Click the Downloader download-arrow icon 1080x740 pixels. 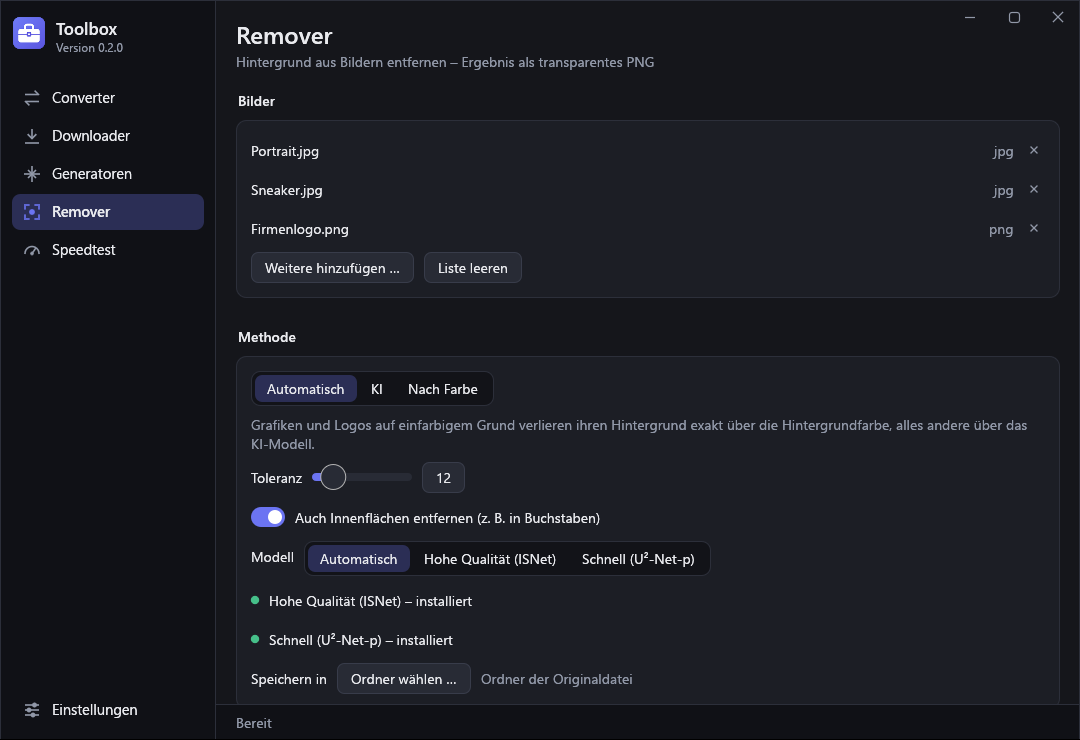(32, 136)
